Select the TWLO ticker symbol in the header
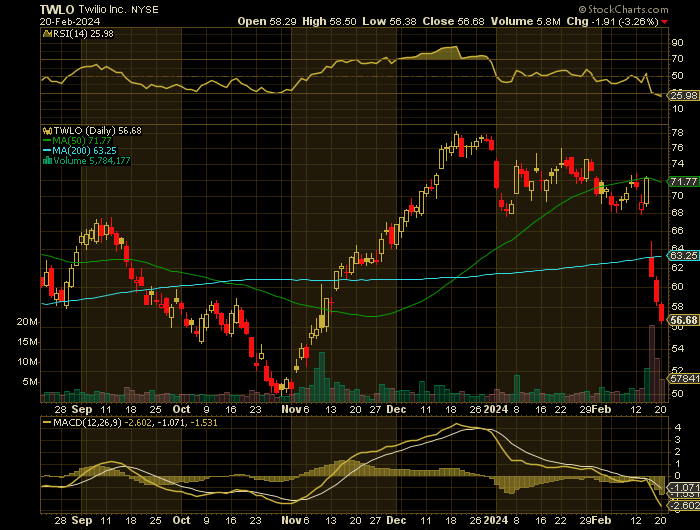This screenshot has width=700, height=530. point(58,10)
